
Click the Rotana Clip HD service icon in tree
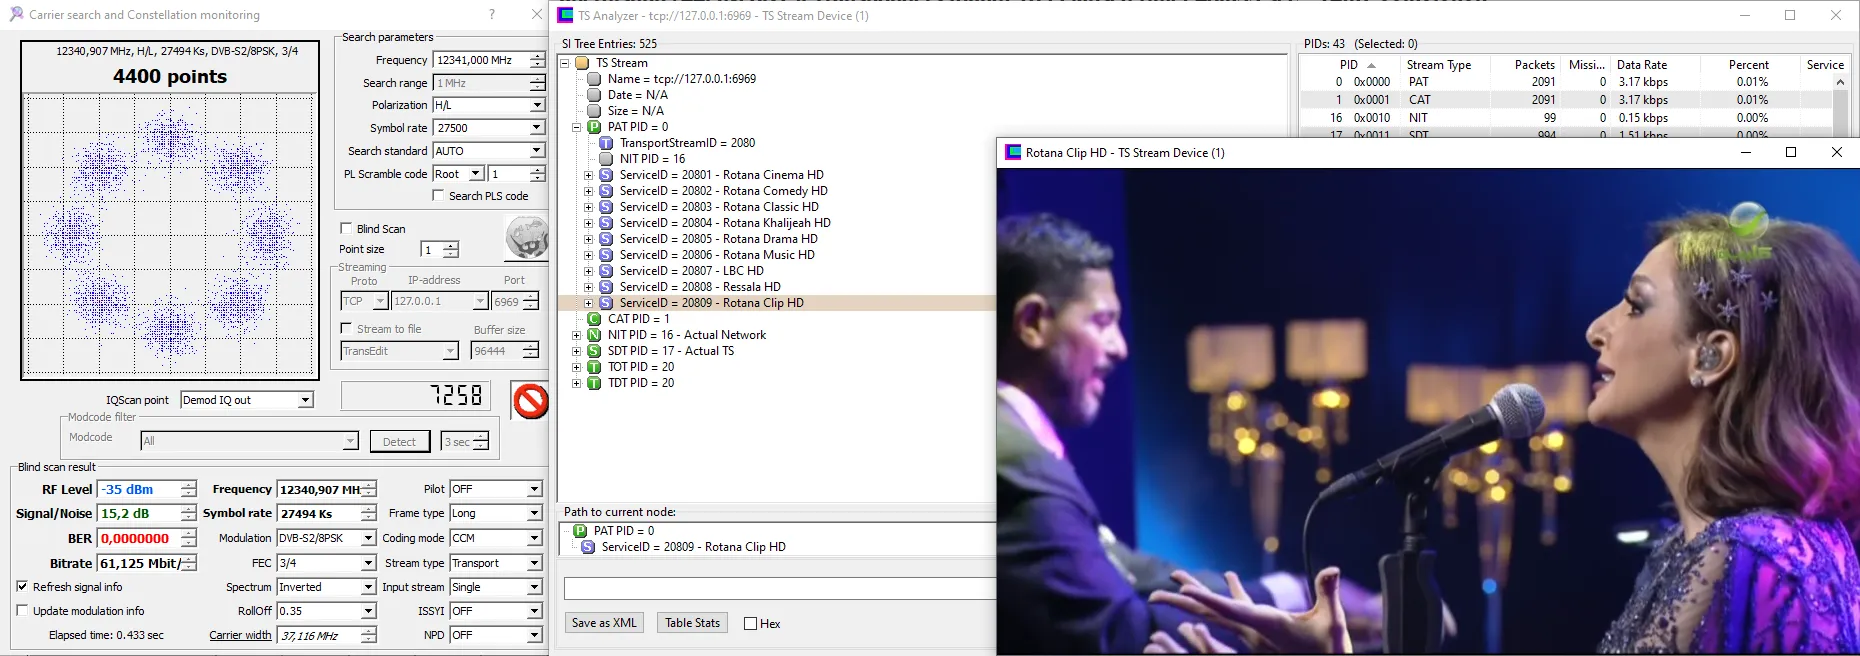[x=606, y=303]
